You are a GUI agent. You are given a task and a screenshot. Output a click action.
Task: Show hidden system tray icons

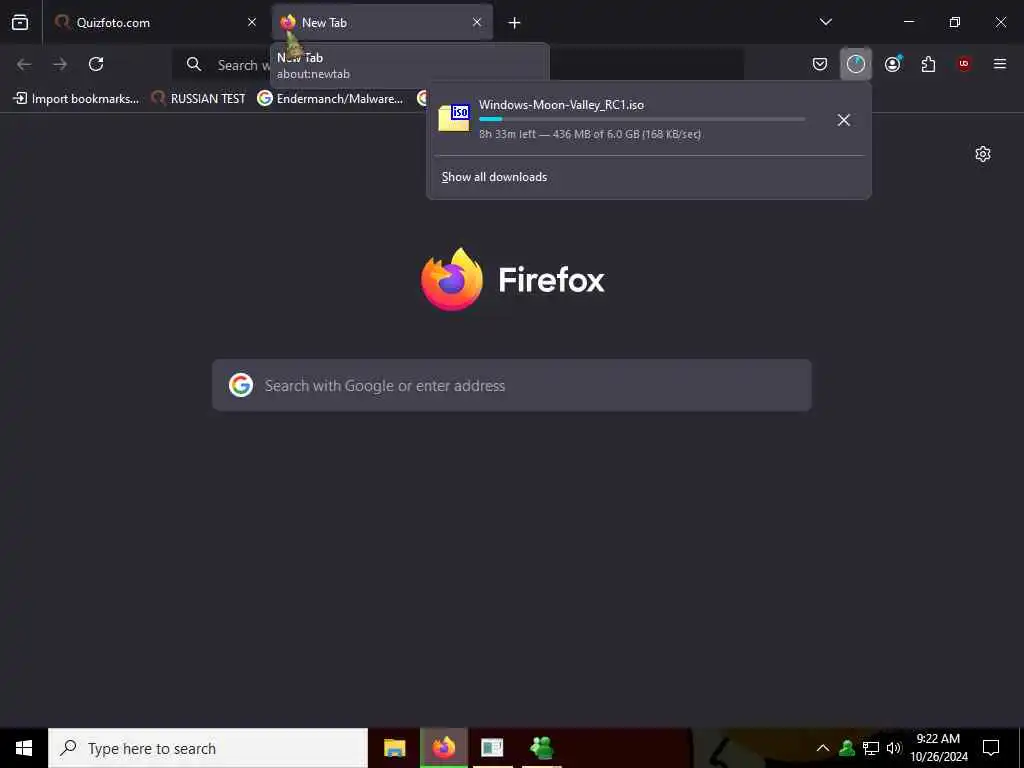point(823,748)
